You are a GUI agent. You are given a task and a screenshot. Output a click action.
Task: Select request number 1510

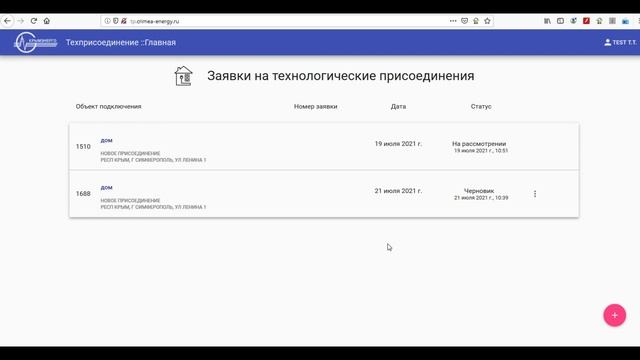83,147
